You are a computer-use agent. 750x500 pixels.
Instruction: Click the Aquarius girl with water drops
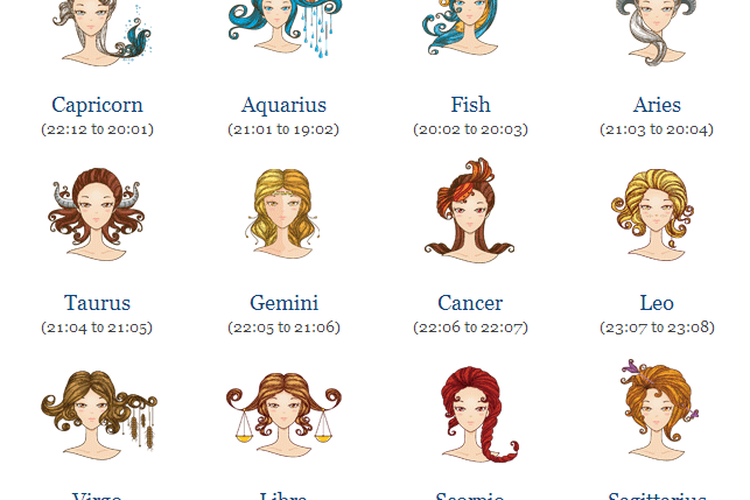[x=285, y=28]
